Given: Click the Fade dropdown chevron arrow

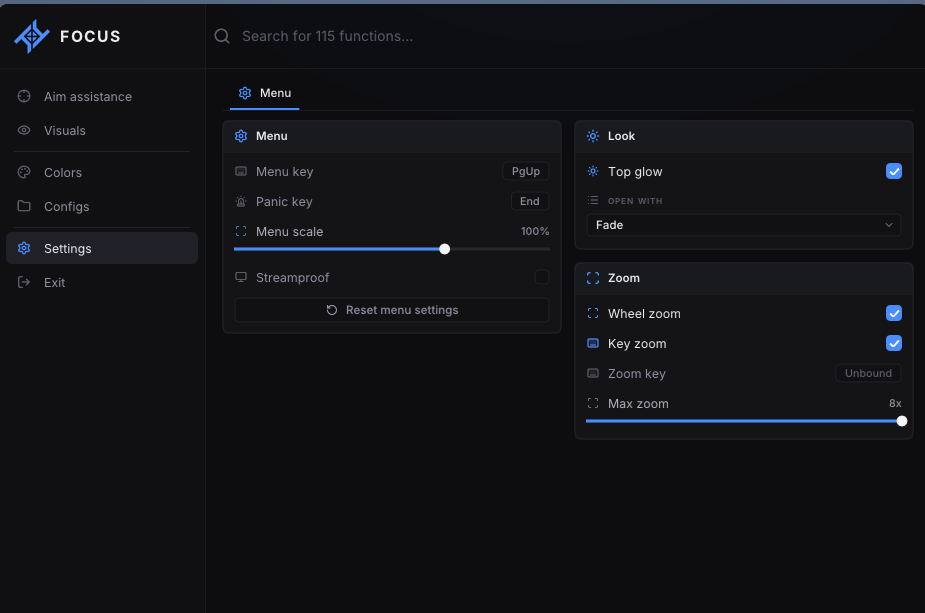Looking at the screenshot, I should 888,225.
